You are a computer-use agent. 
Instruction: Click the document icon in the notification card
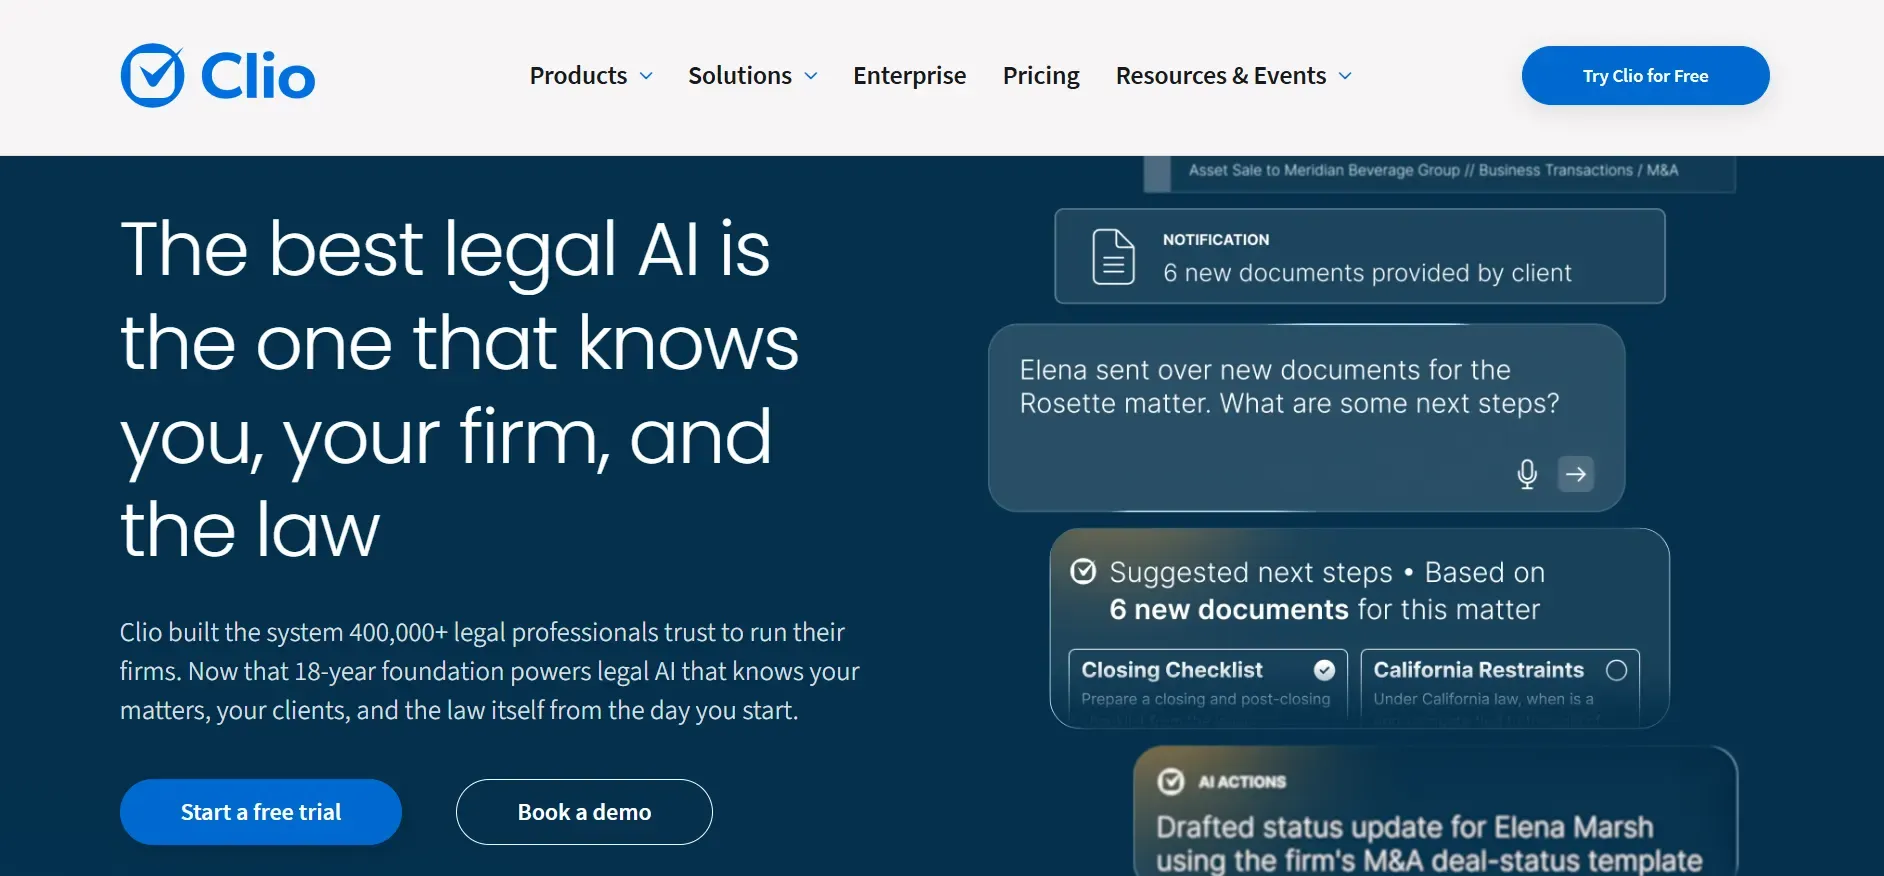click(x=1113, y=257)
